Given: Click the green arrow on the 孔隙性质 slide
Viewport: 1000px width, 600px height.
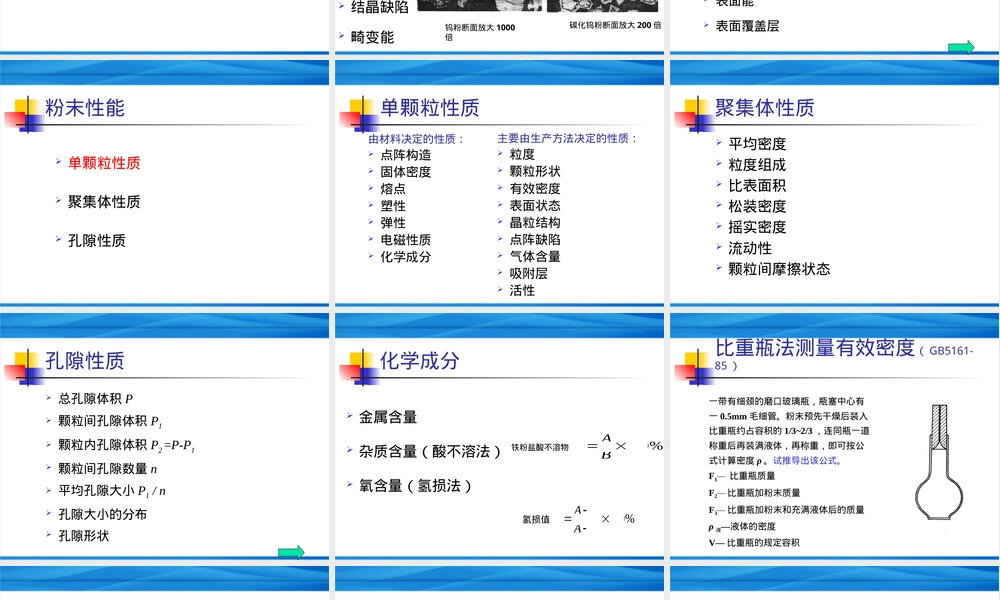Looking at the screenshot, I should point(291,552).
